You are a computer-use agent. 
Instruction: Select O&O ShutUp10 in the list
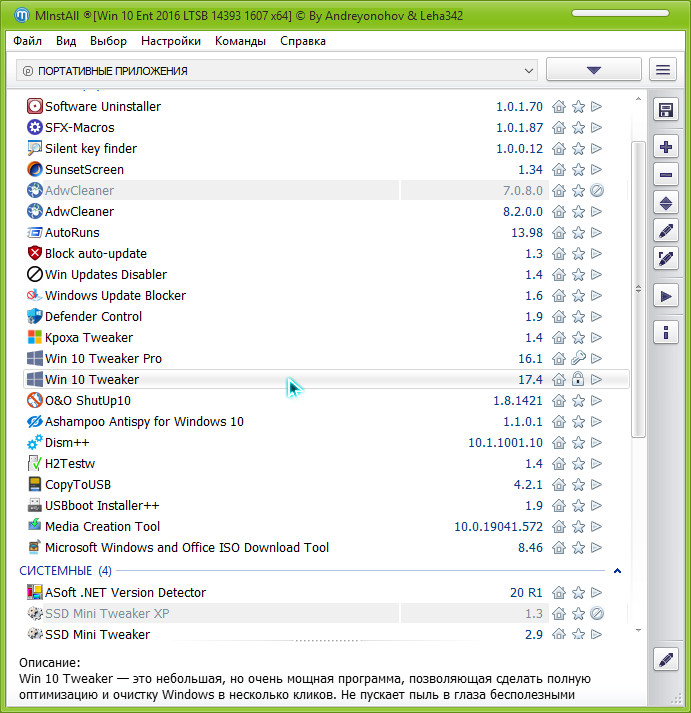point(88,401)
